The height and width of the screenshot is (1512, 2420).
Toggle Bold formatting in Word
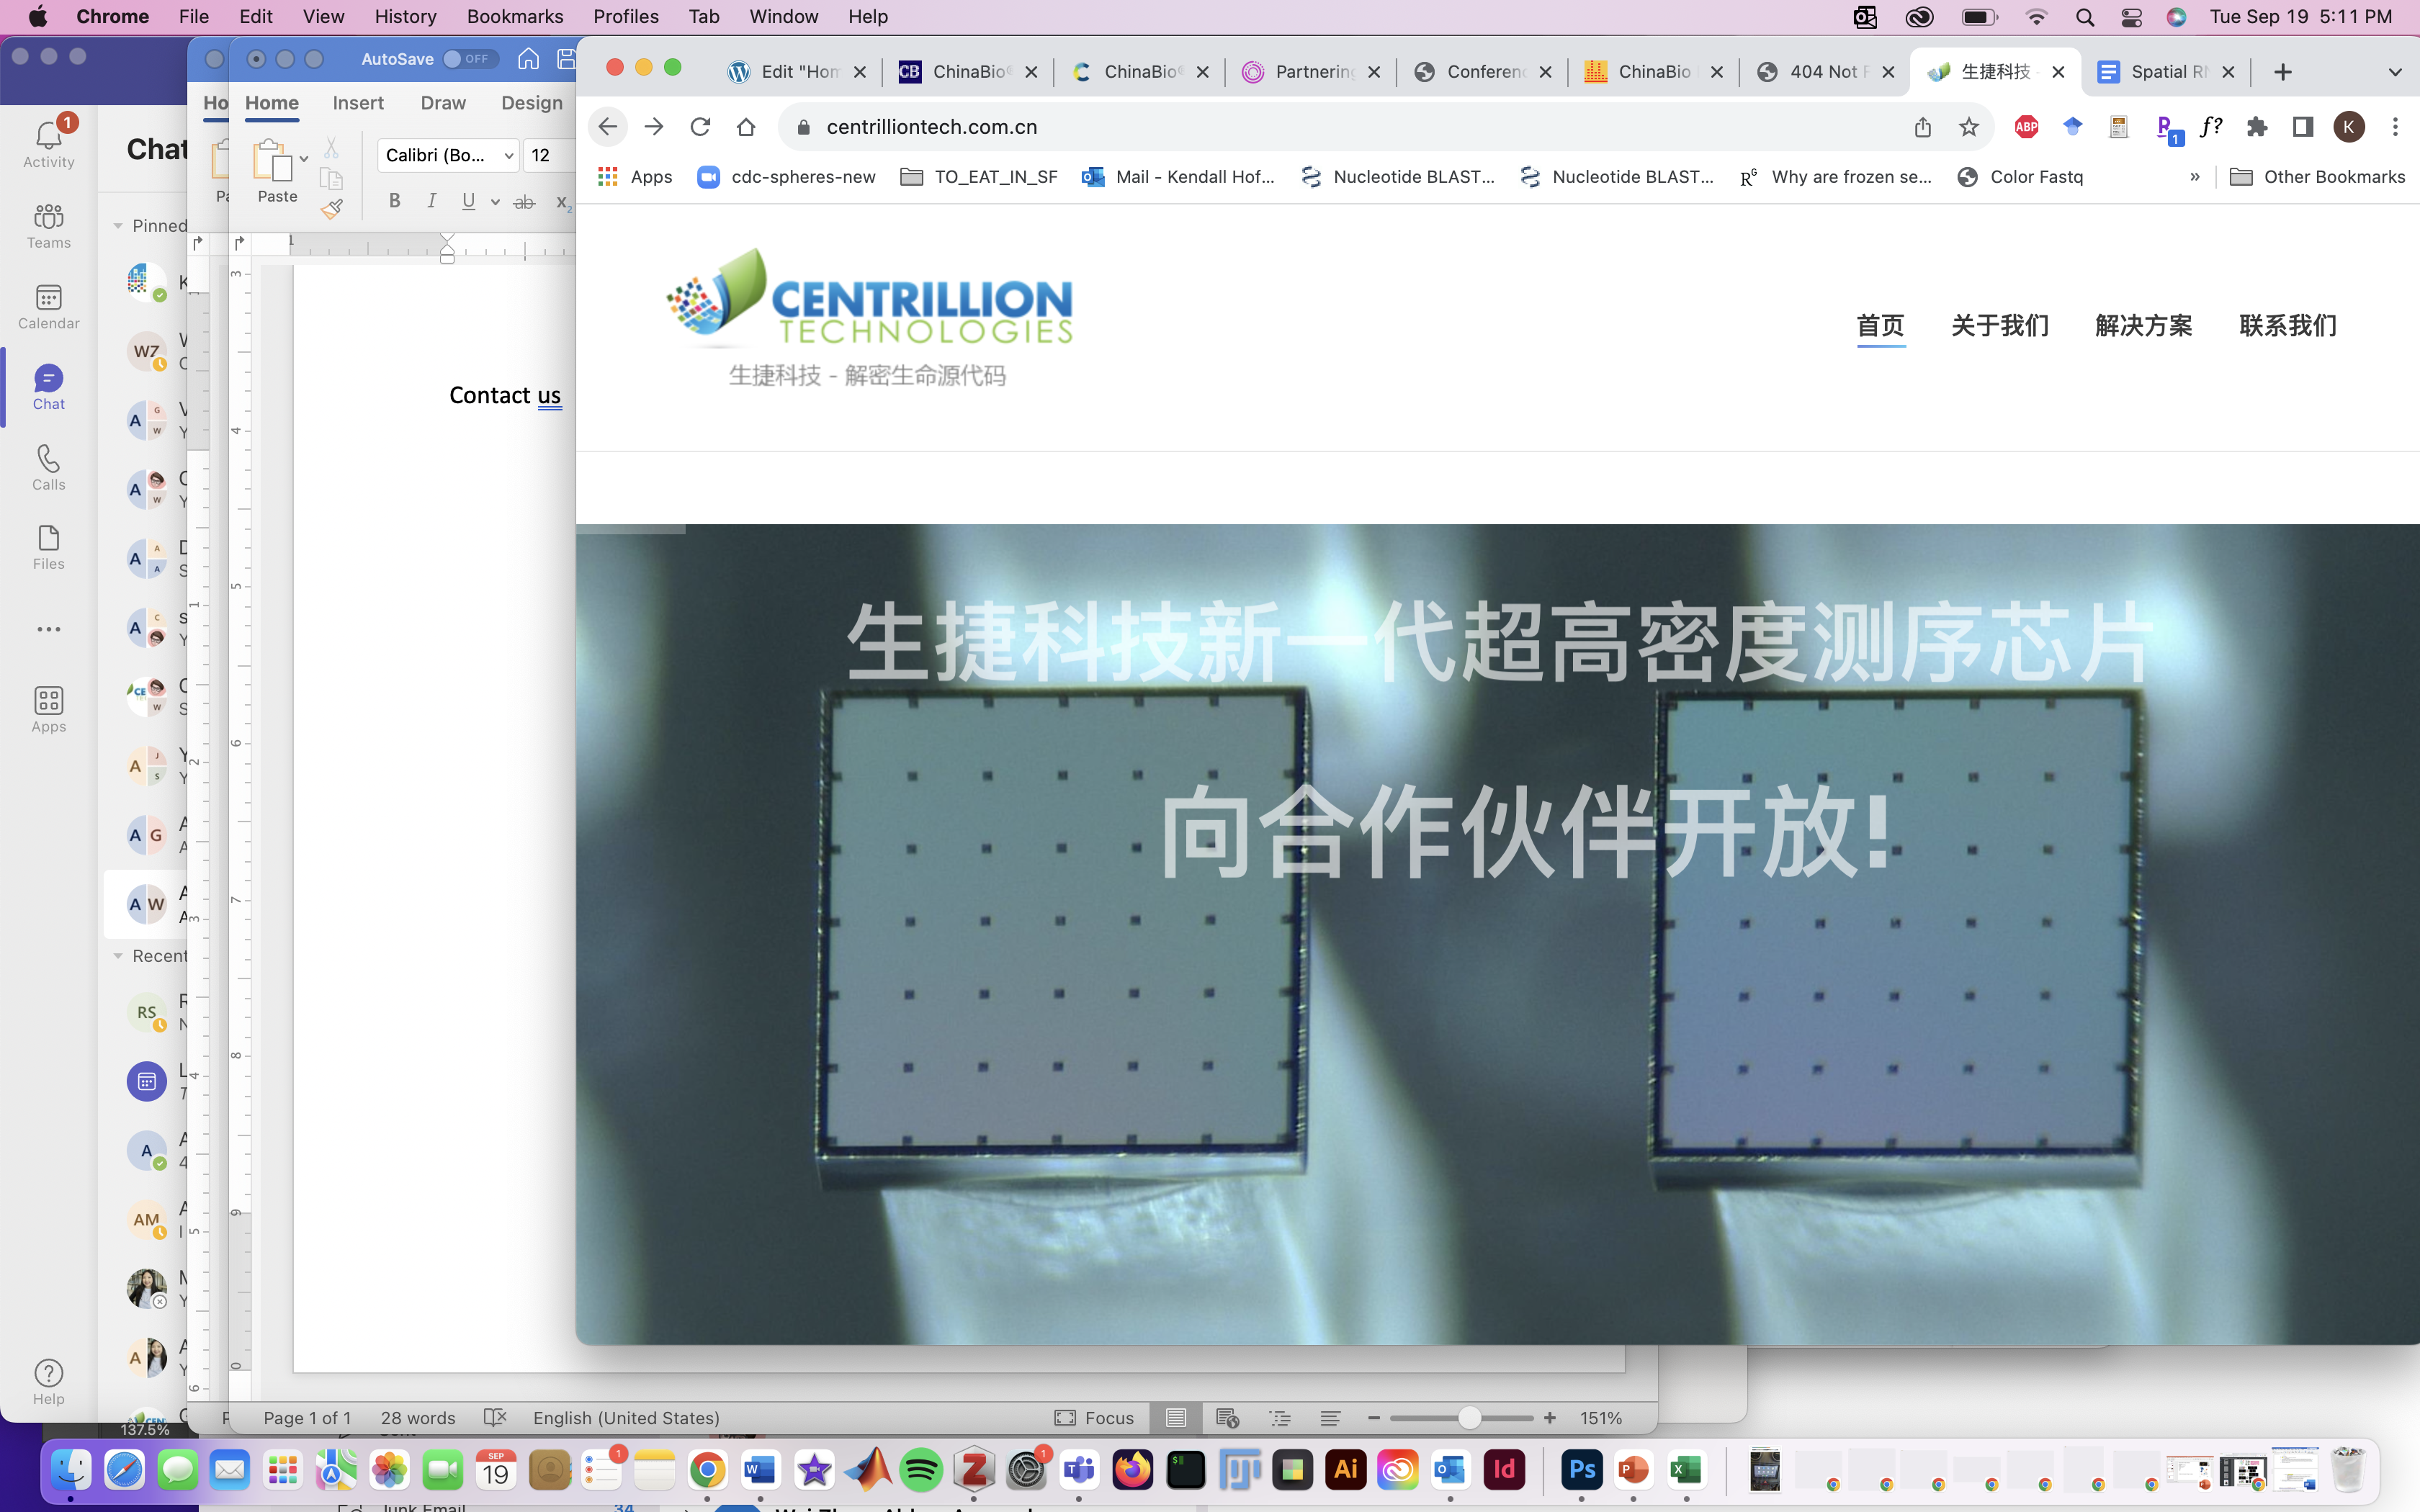coord(395,201)
